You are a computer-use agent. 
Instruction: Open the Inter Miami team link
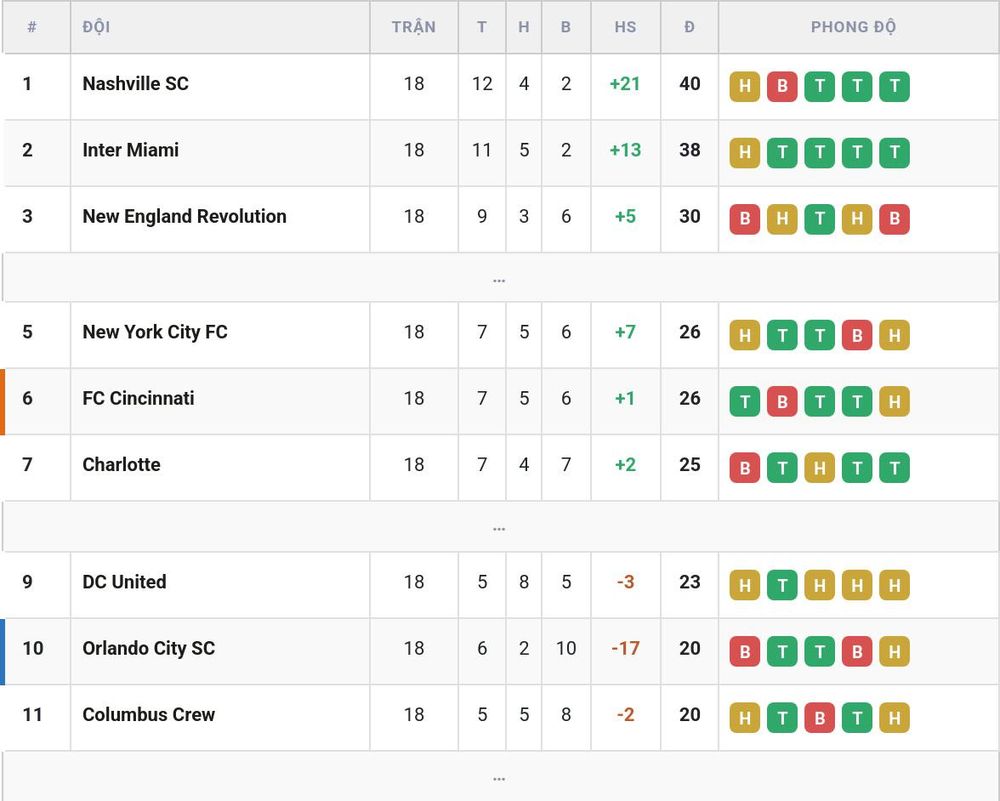pyautogui.click(x=131, y=150)
